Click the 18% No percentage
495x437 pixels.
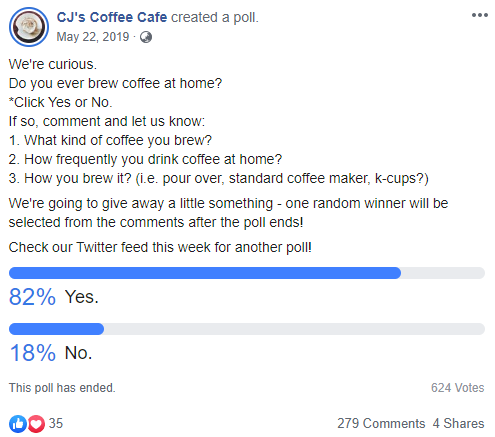[32, 353]
